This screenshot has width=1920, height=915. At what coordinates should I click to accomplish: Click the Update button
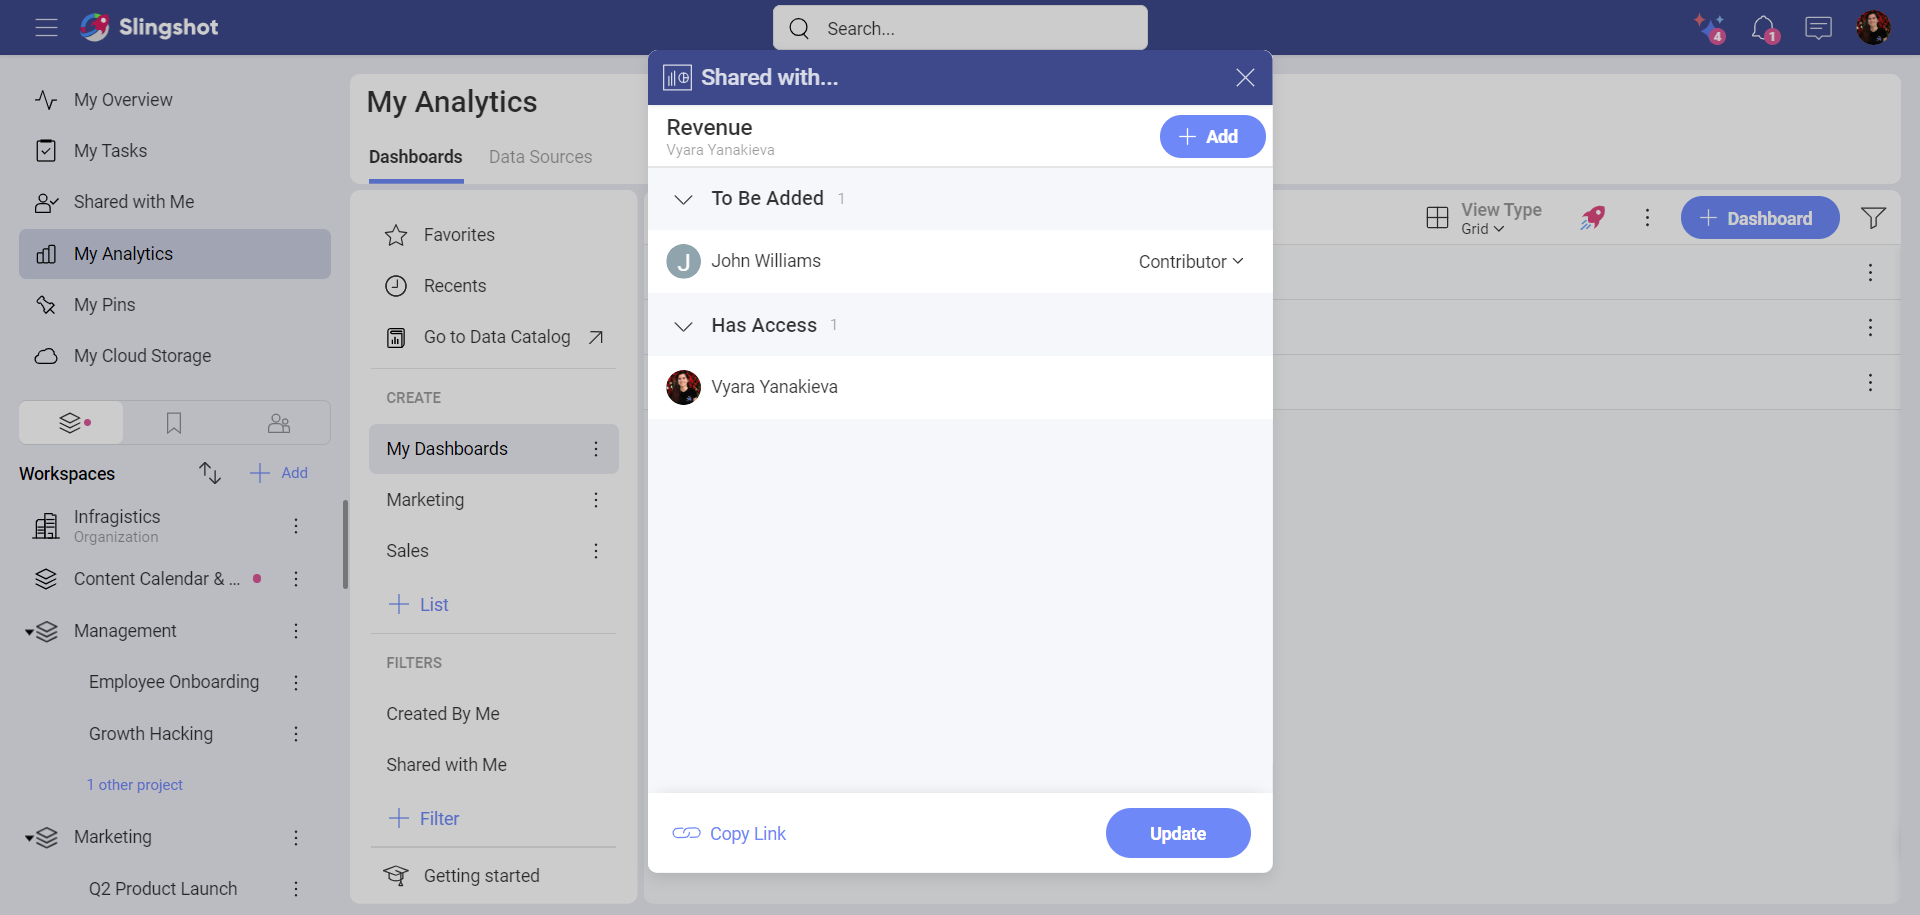(1178, 833)
